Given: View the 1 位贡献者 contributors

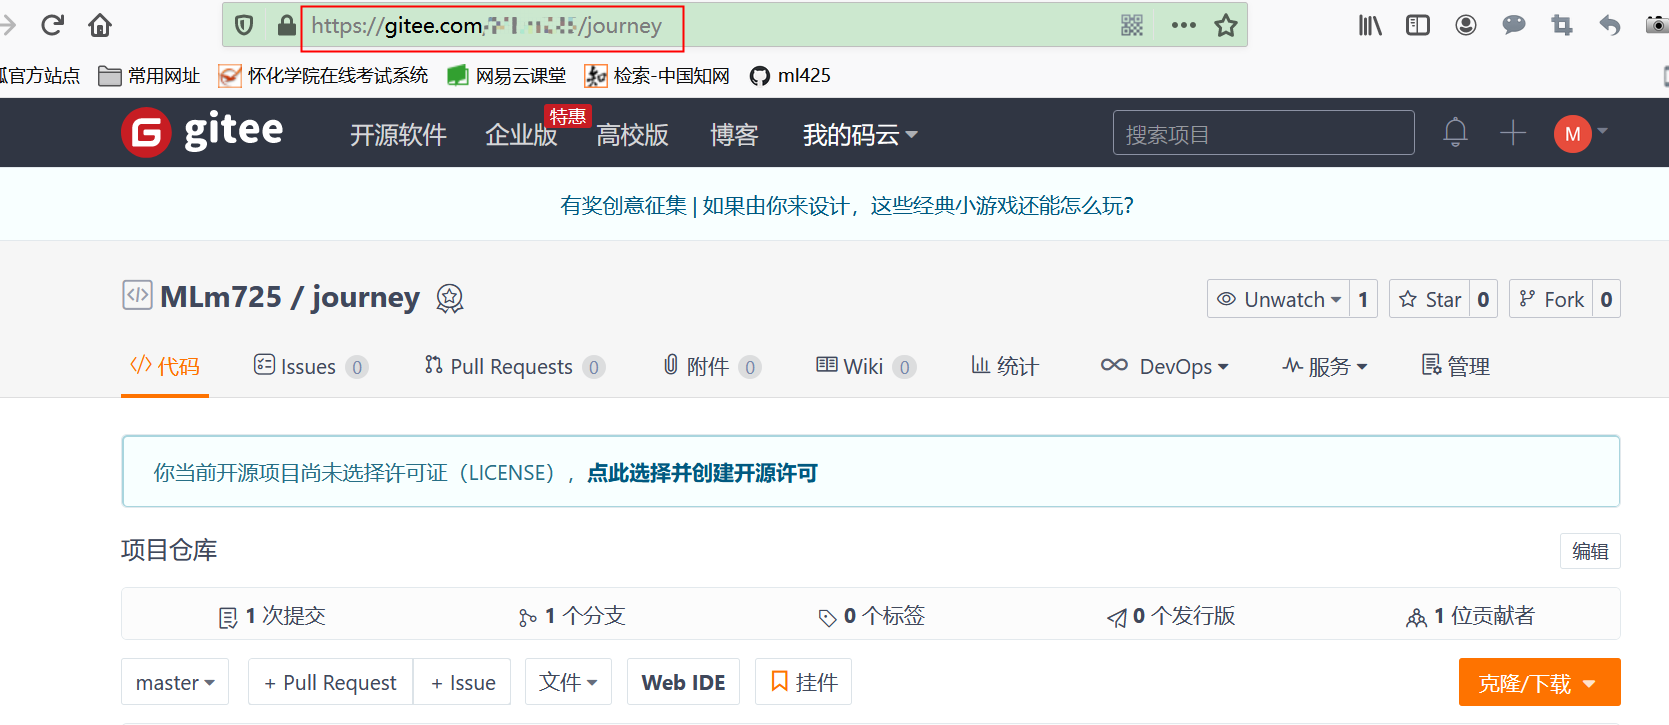Looking at the screenshot, I should click(1470, 616).
